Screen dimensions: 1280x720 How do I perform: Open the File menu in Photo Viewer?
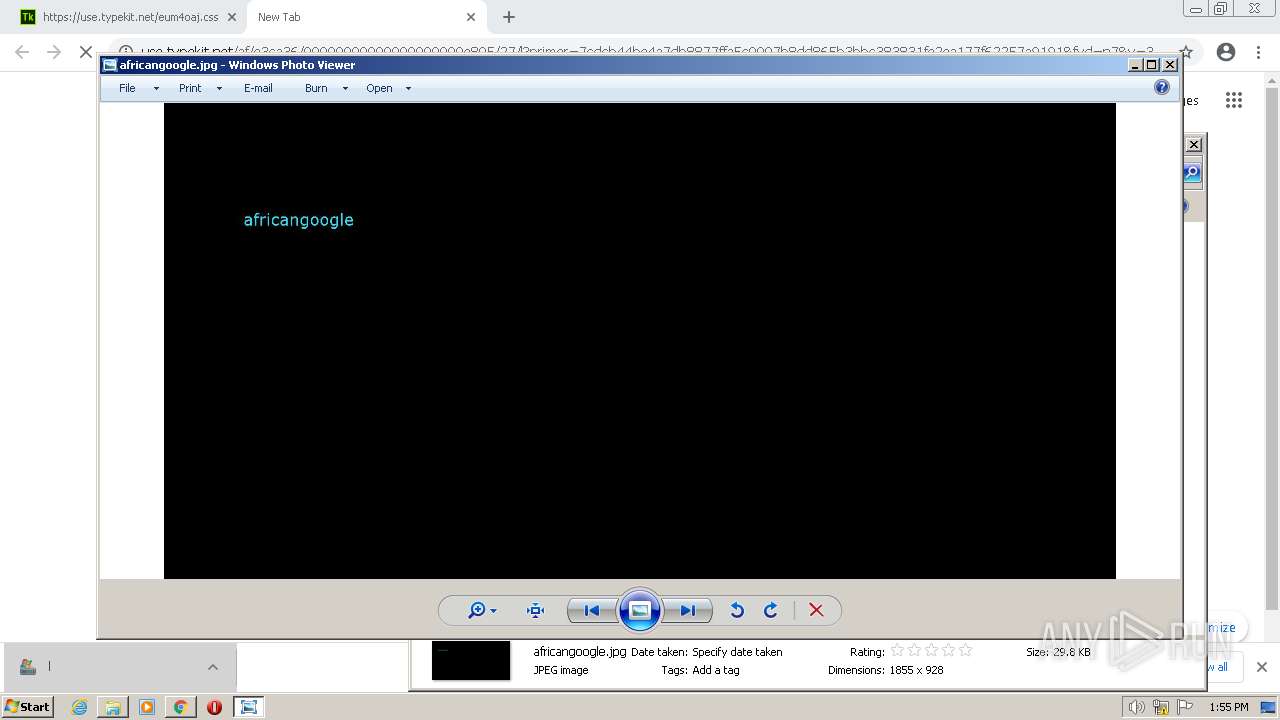(127, 88)
